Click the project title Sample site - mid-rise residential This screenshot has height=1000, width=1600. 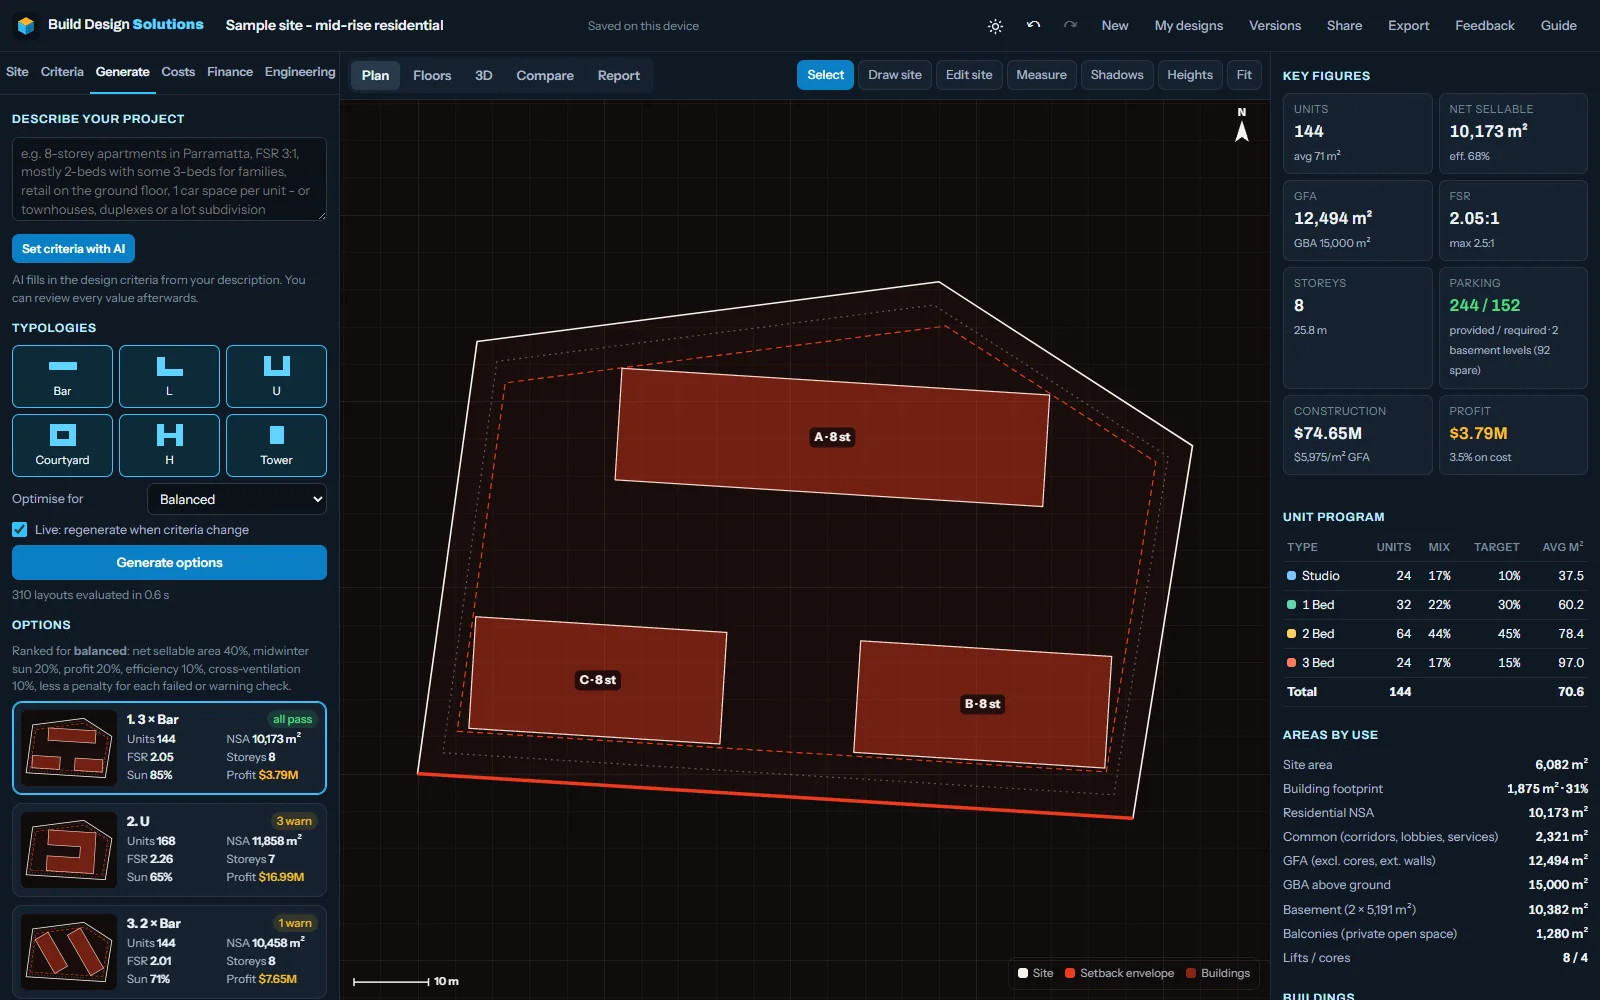(x=334, y=25)
